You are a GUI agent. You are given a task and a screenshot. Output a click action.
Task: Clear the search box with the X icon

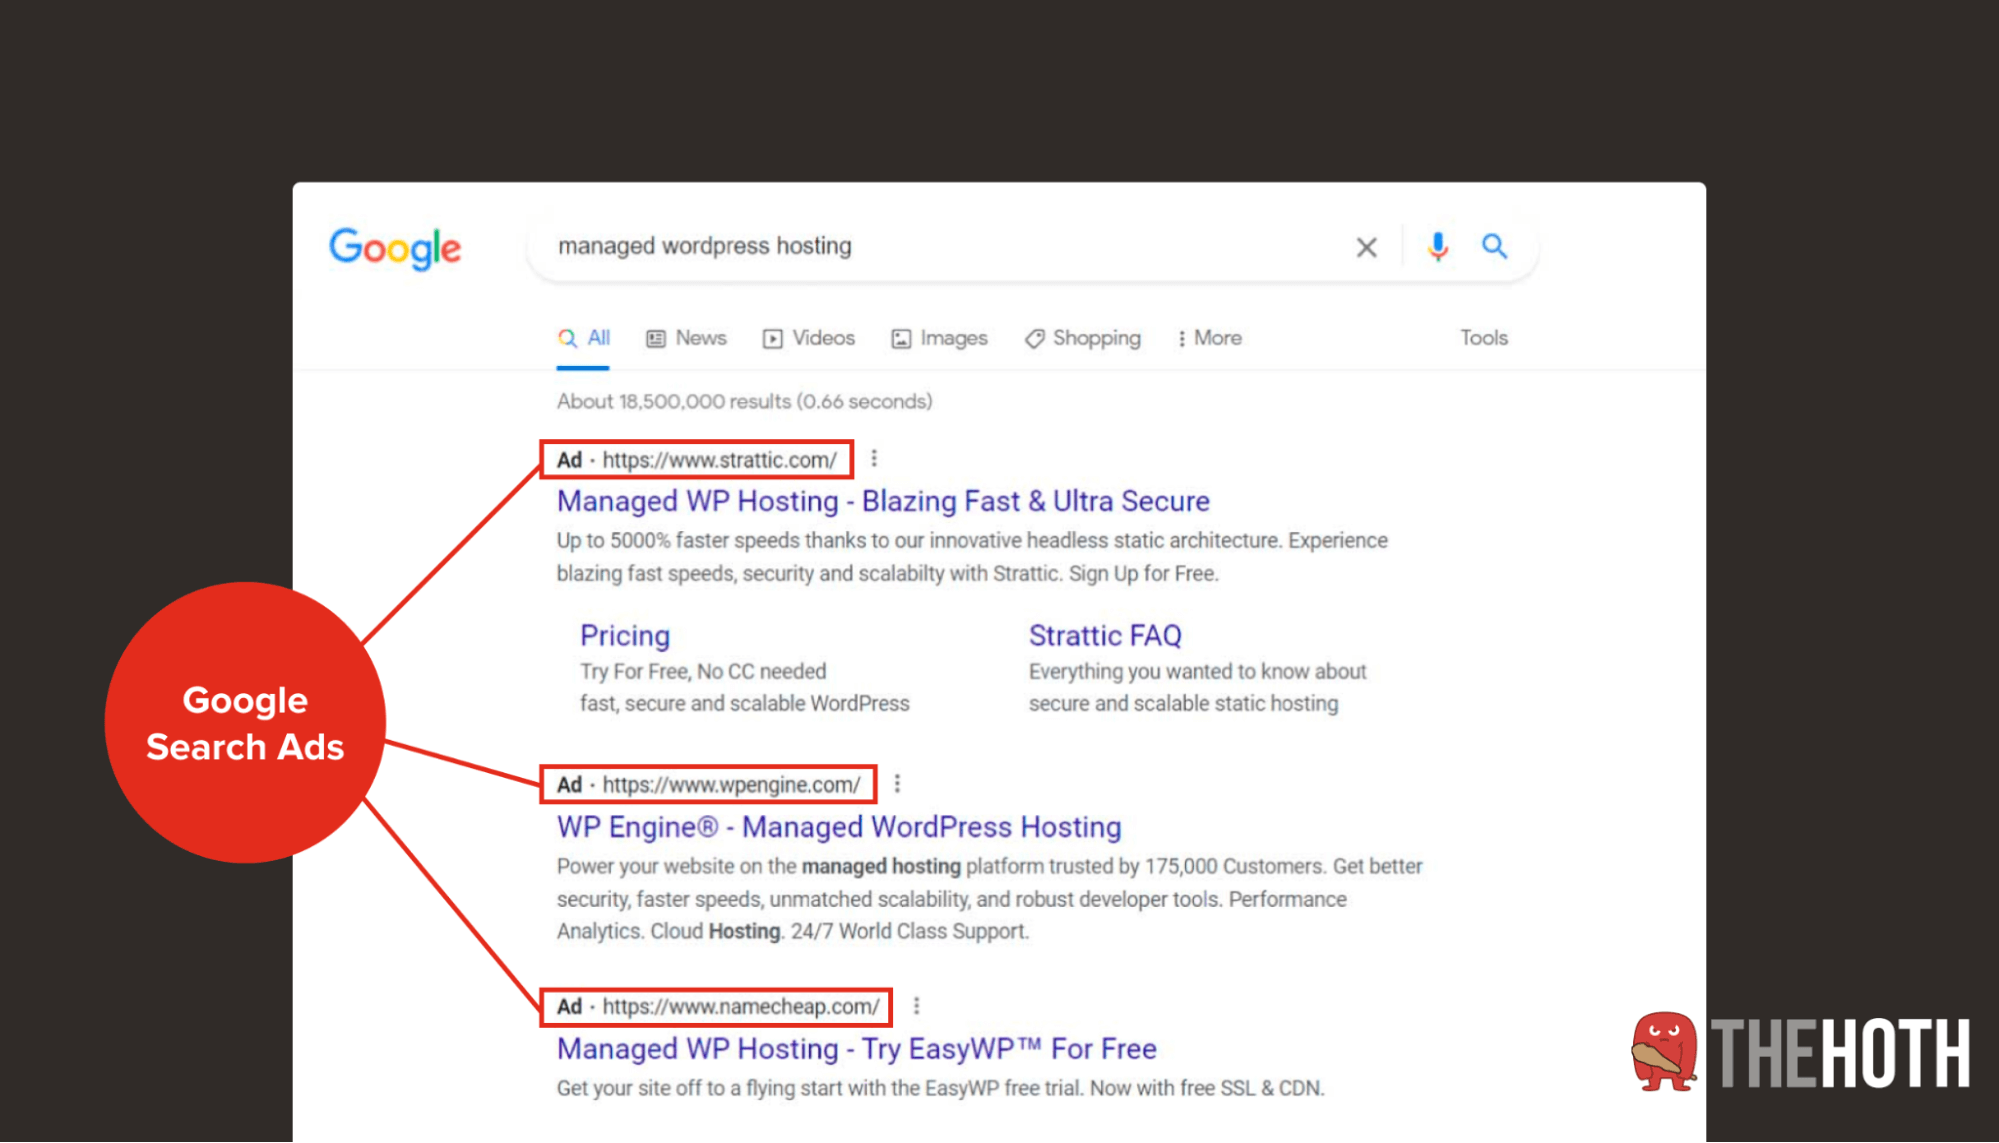[x=1366, y=247]
